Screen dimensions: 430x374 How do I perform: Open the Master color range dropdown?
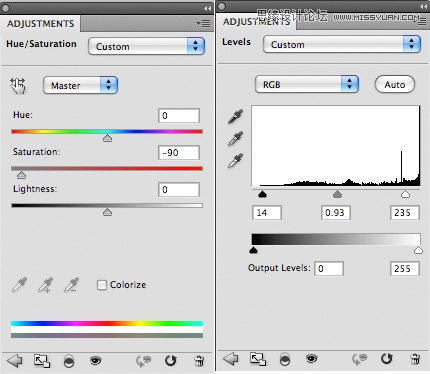click(80, 85)
